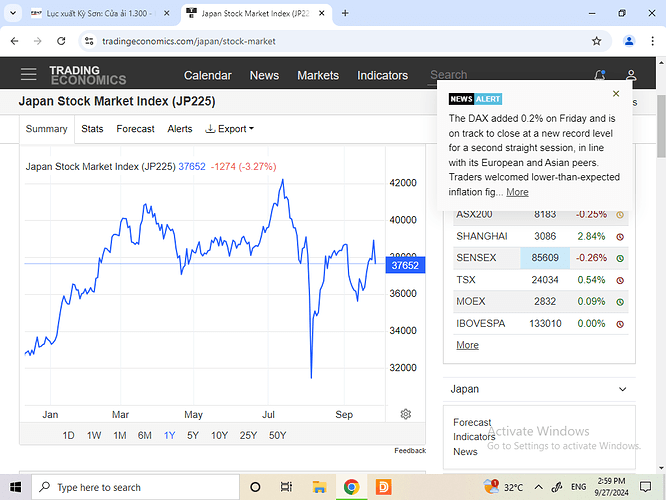Click the clock icon in ASX200 row
666x500 pixels.
pos(620,215)
